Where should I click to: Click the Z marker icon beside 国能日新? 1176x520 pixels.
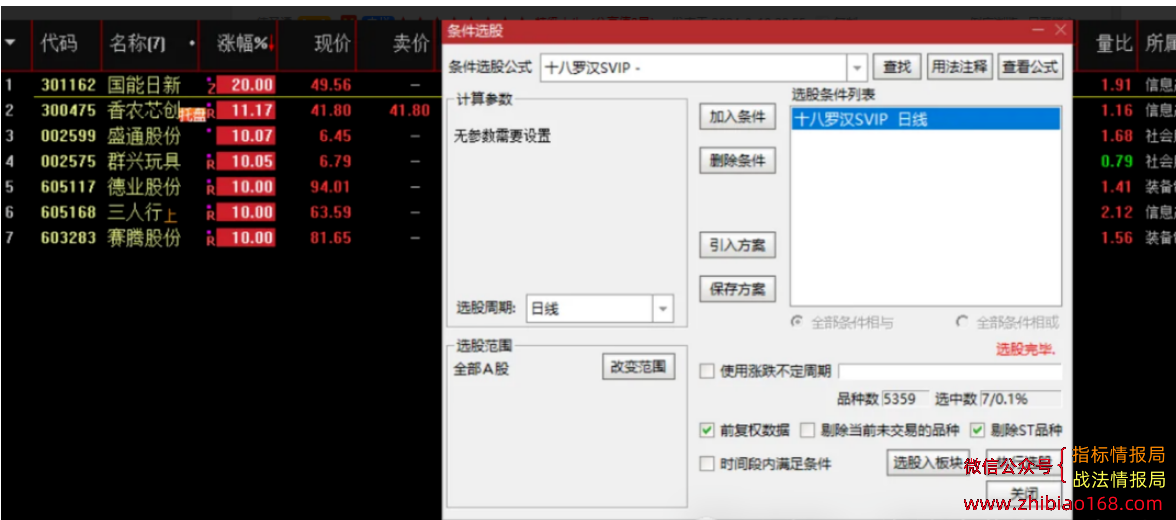click(x=211, y=88)
